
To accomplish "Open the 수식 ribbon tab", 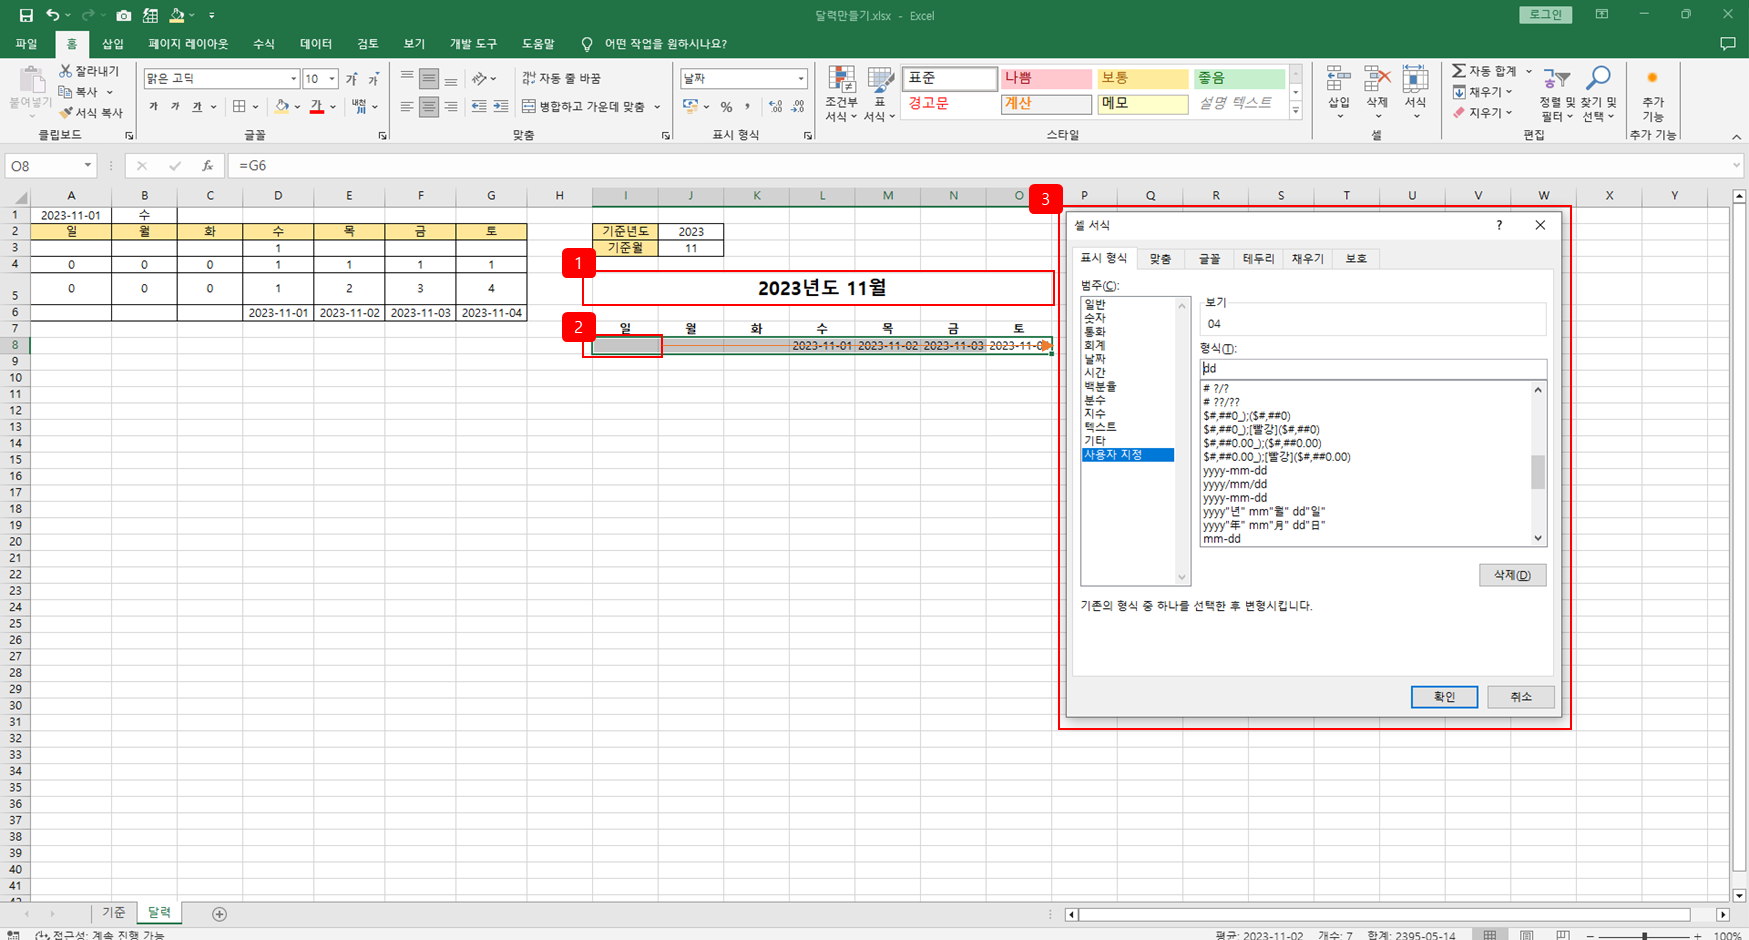I will tap(264, 44).
